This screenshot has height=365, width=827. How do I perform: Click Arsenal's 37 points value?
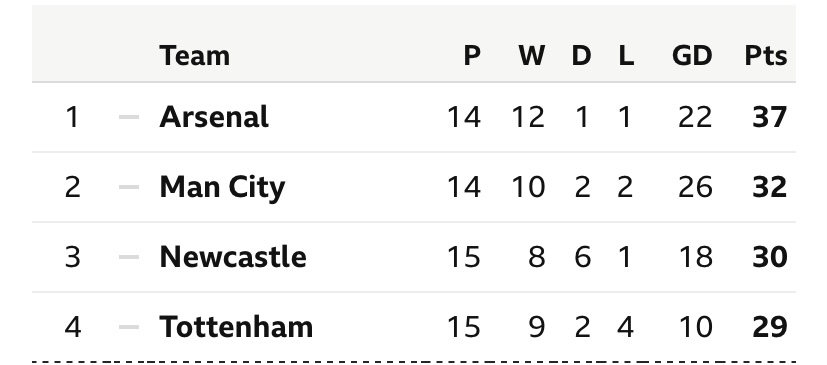pos(770,117)
